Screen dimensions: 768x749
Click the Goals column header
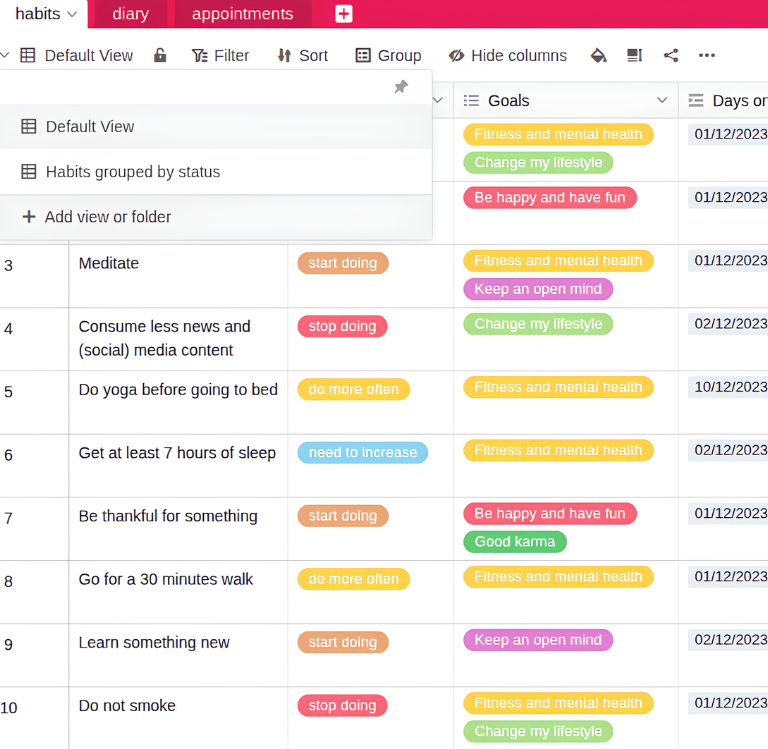pyautogui.click(x=566, y=100)
